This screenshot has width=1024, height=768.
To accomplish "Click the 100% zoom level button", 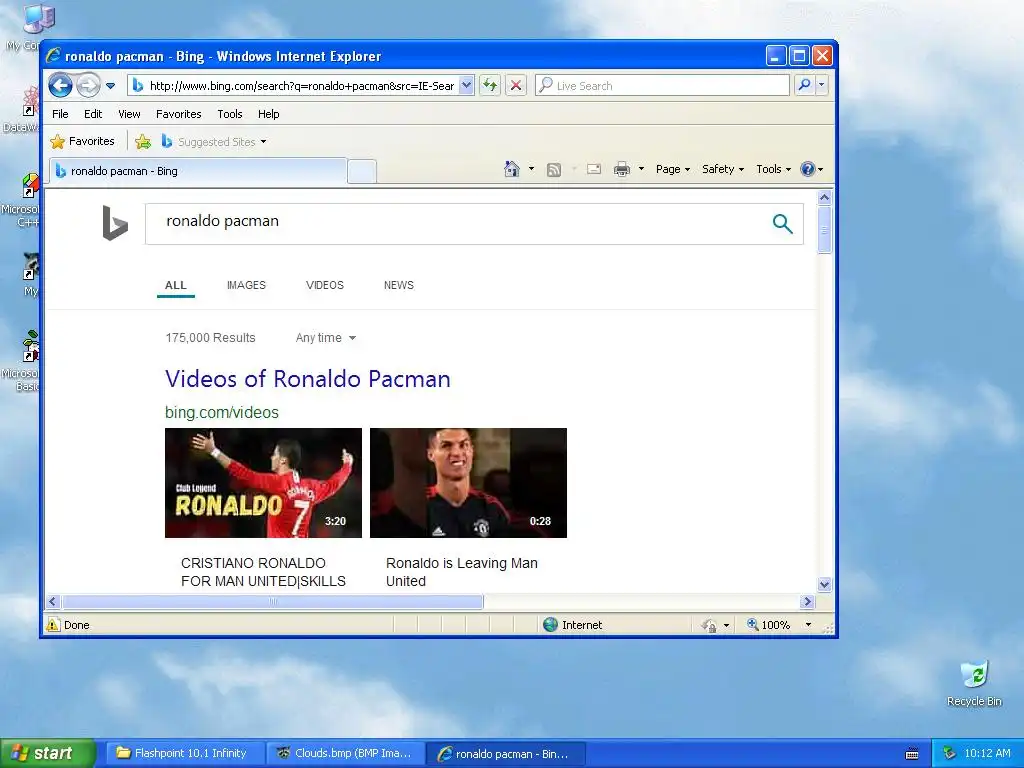I will point(769,625).
